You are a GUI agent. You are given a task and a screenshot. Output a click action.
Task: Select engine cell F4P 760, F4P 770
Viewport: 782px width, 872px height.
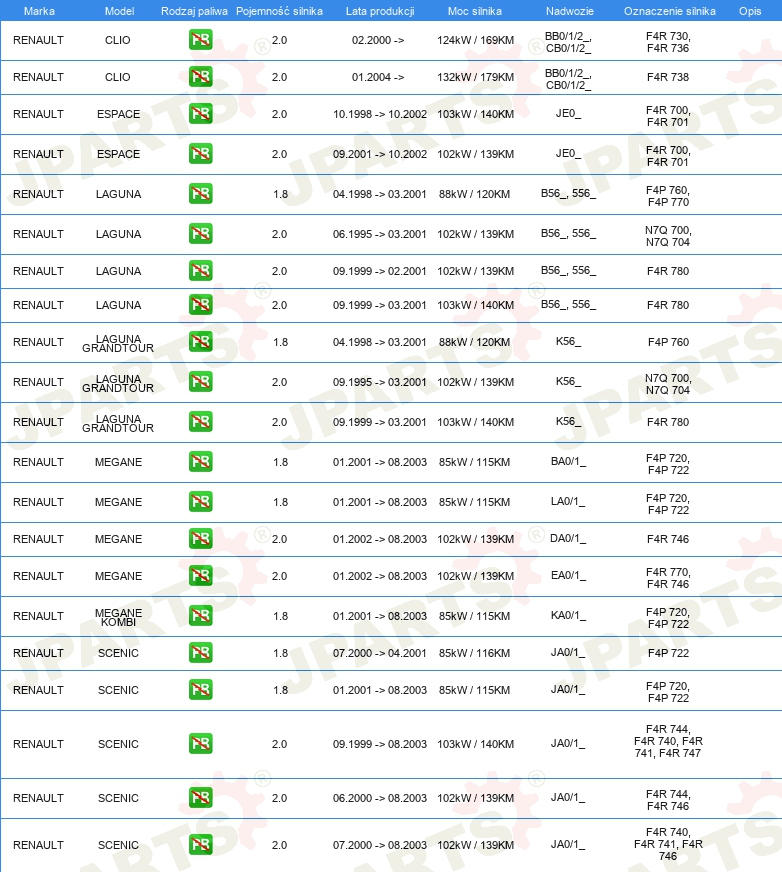pyautogui.click(x=668, y=196)
